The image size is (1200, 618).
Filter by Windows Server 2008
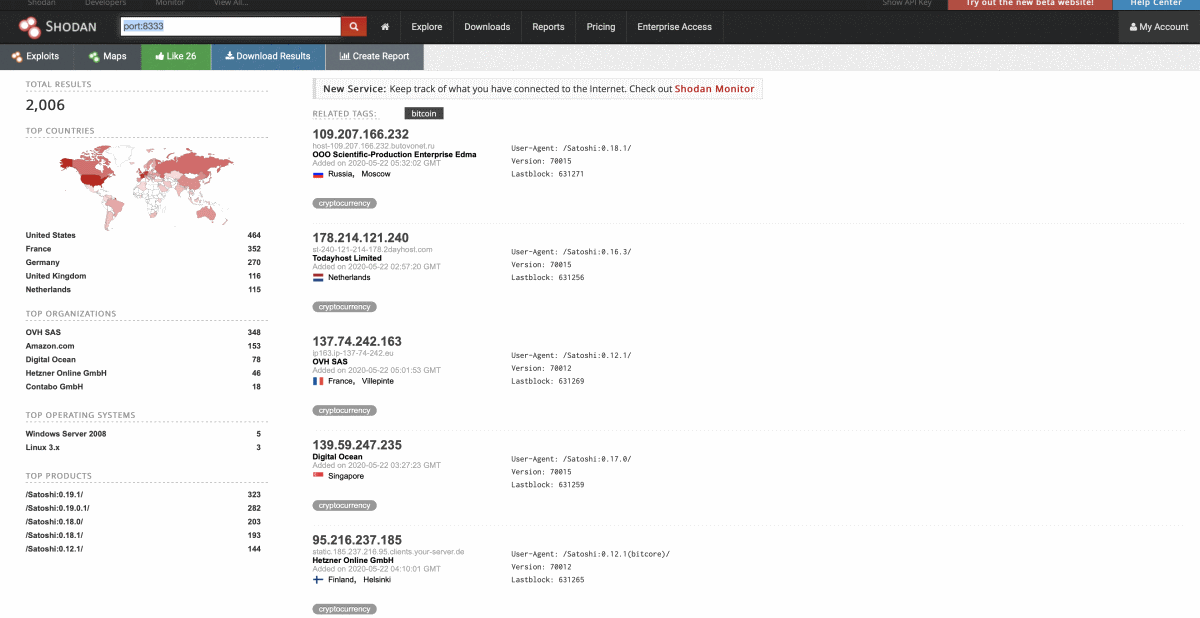66,434
